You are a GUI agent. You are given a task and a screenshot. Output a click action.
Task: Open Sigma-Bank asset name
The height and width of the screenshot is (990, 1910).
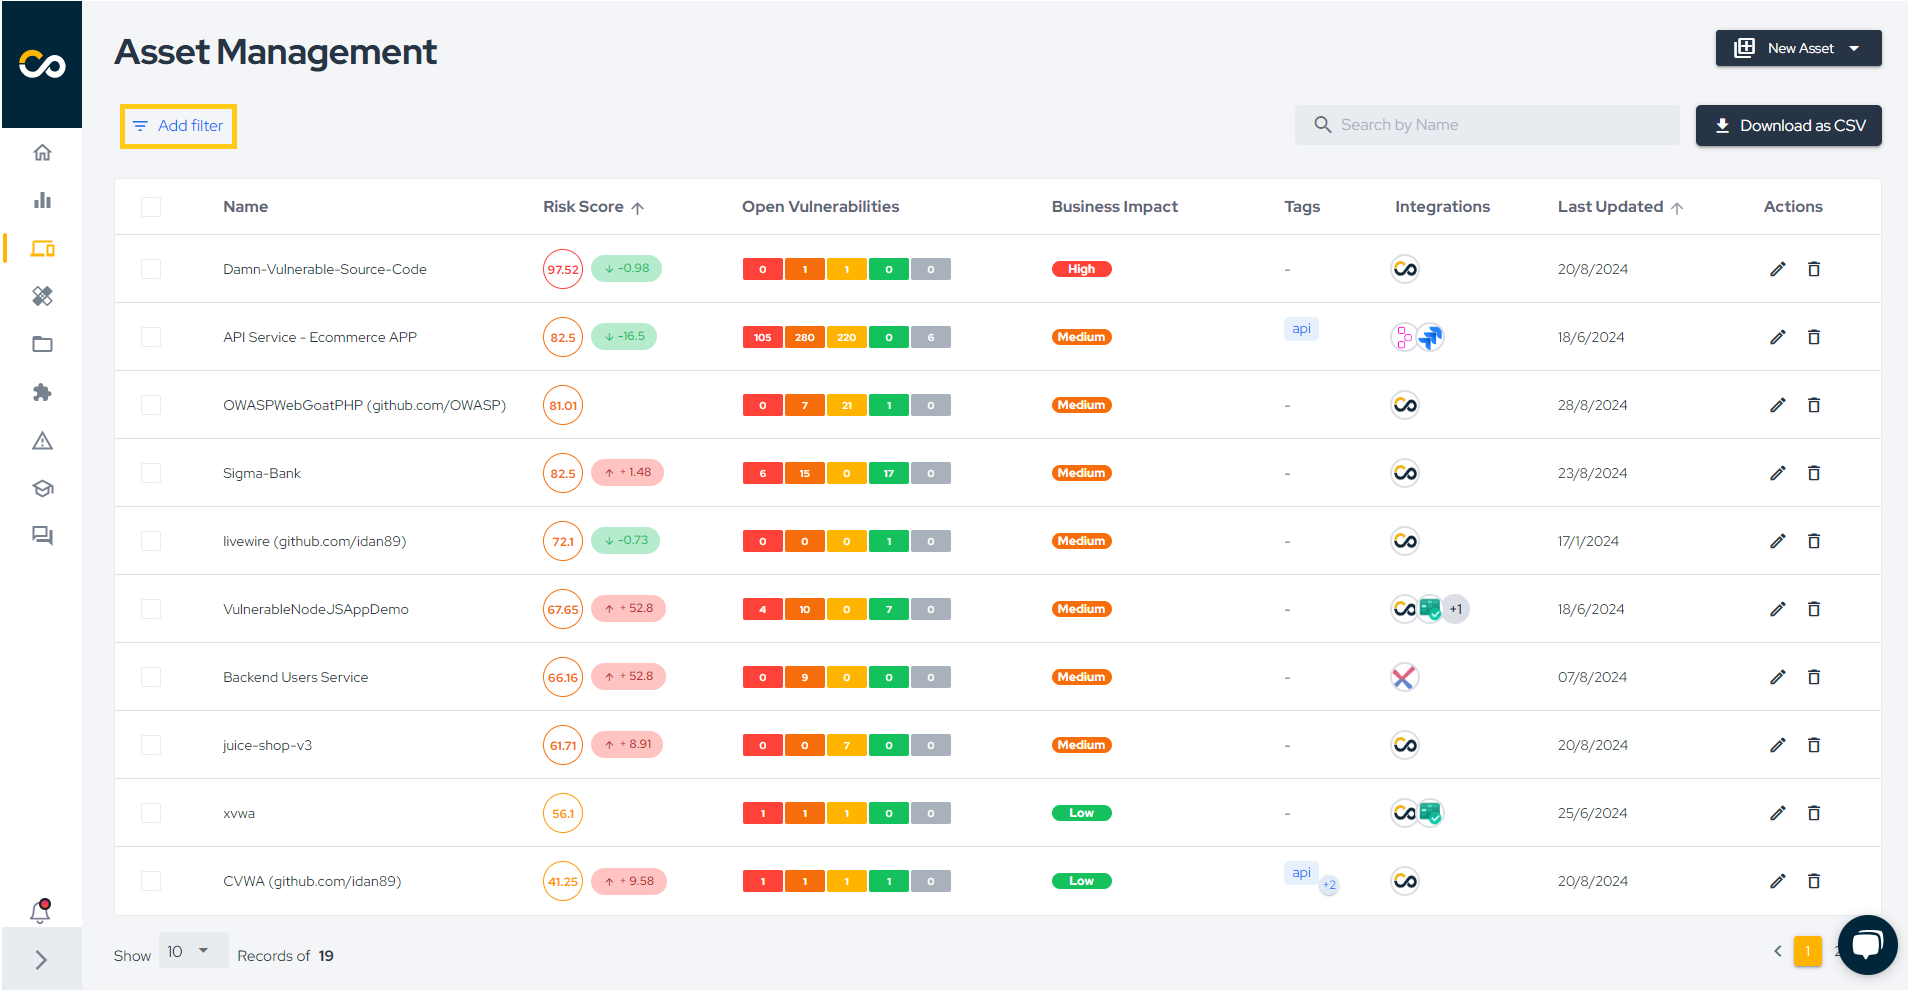[x=262, y=473]
